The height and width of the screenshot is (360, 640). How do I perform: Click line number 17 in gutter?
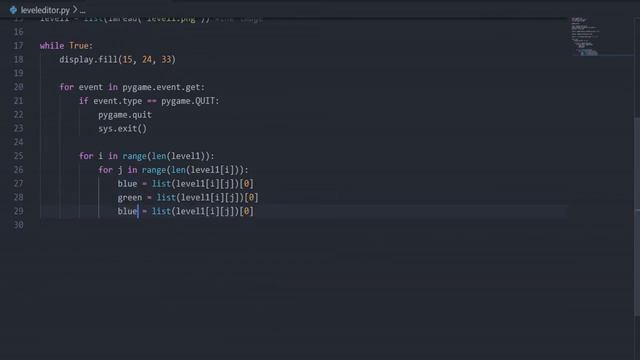click(18, 46)
